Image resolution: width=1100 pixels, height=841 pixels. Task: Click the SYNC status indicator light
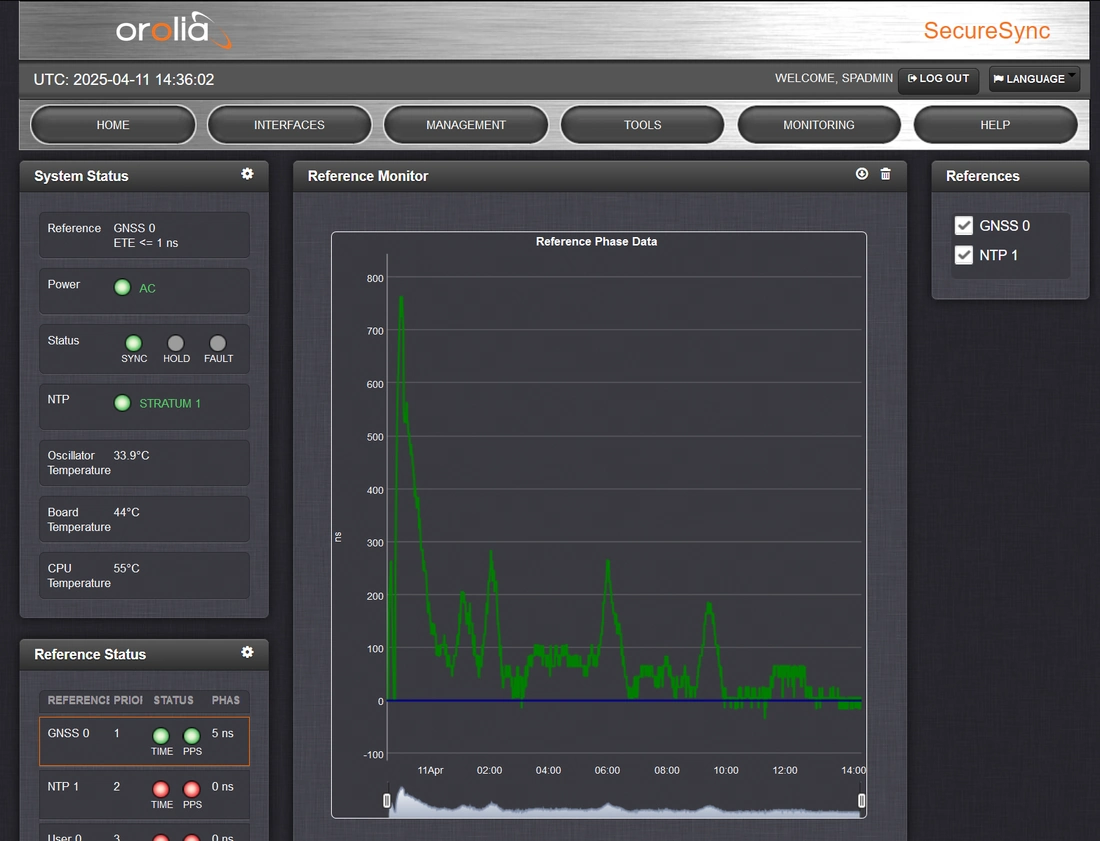pyautogui.click(x=133, y=344)
